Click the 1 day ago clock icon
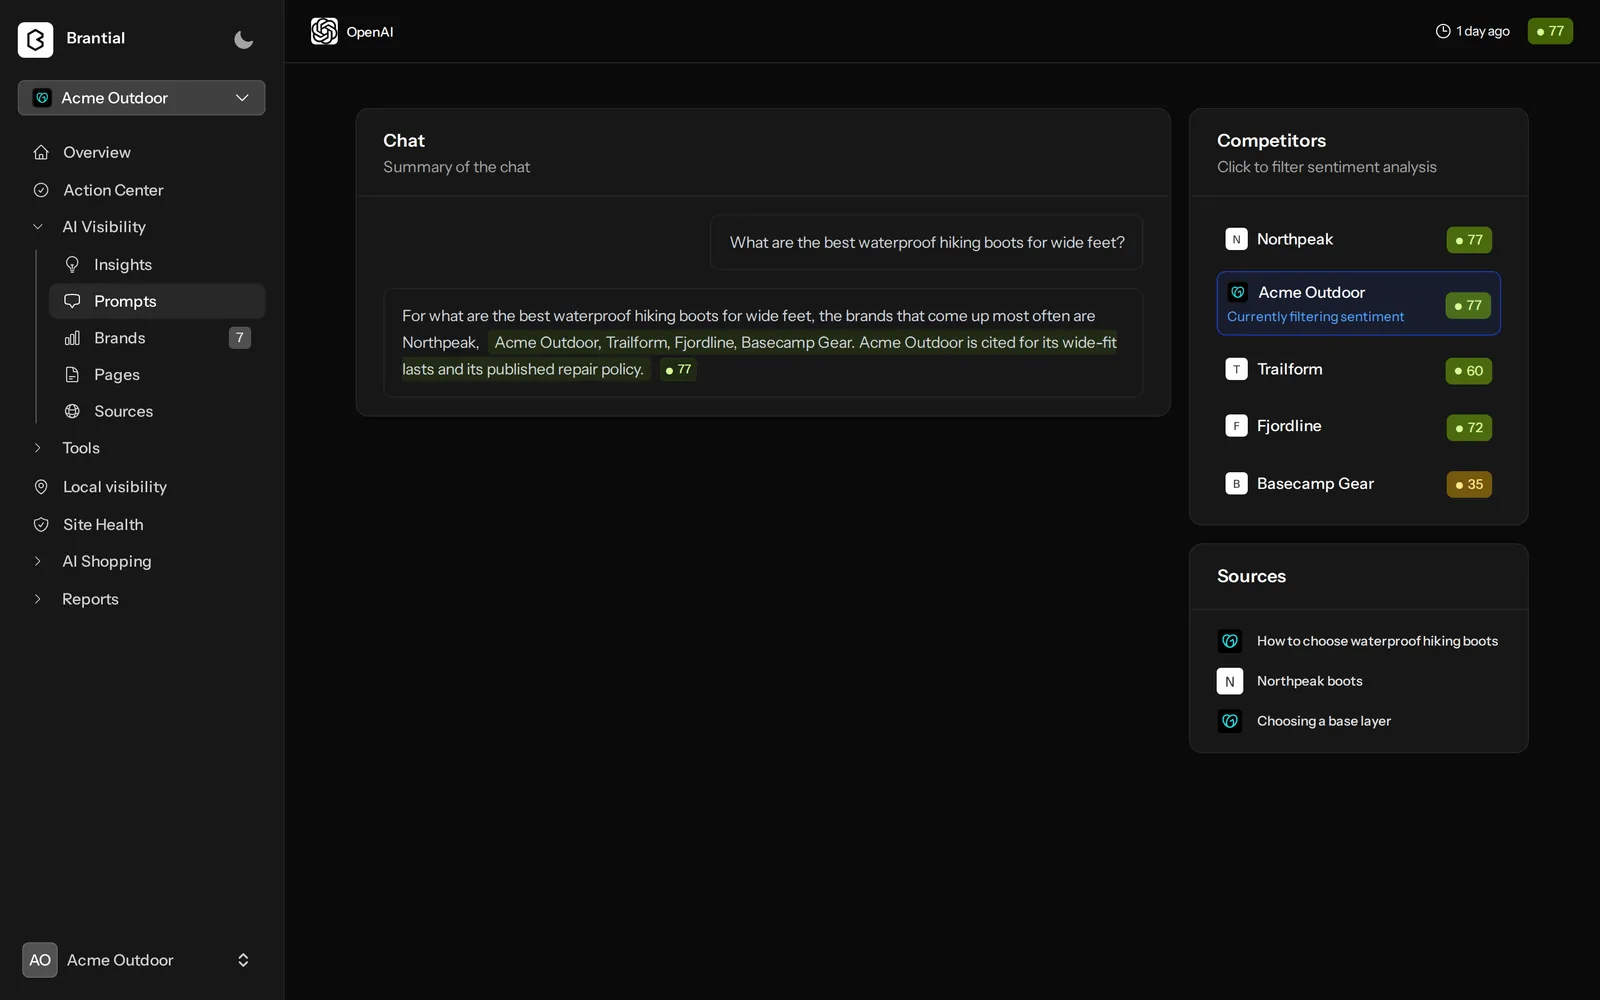 pyautogui.click(x=1443, y=31)
